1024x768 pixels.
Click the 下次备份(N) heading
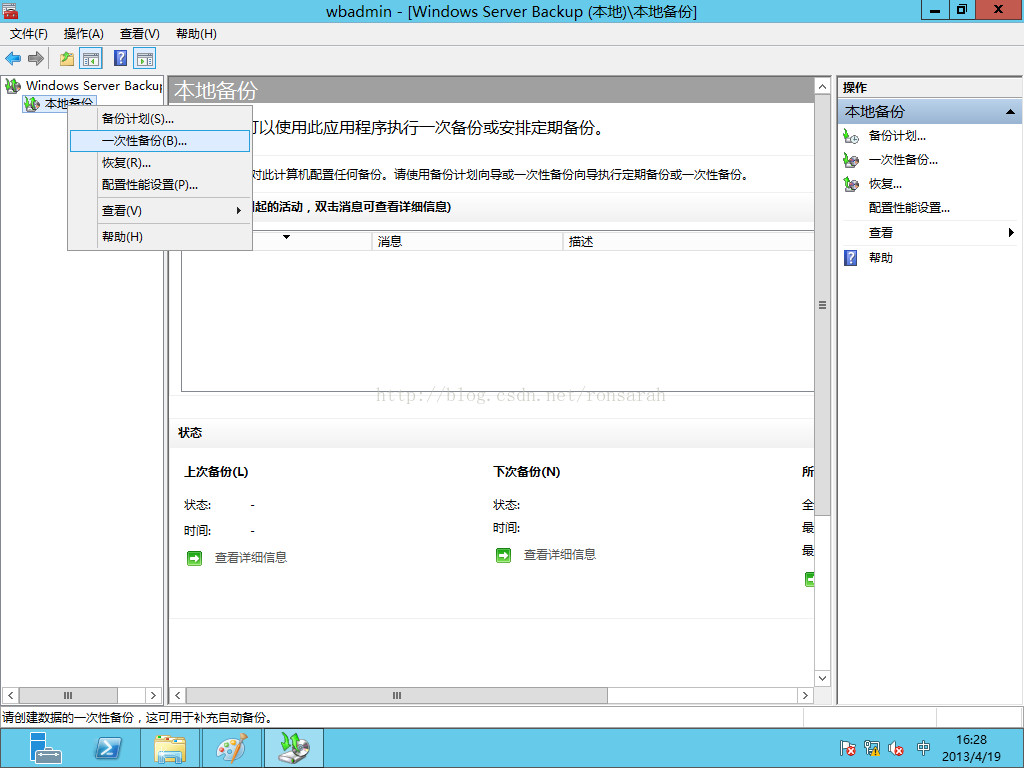click(x=526, y=472)
